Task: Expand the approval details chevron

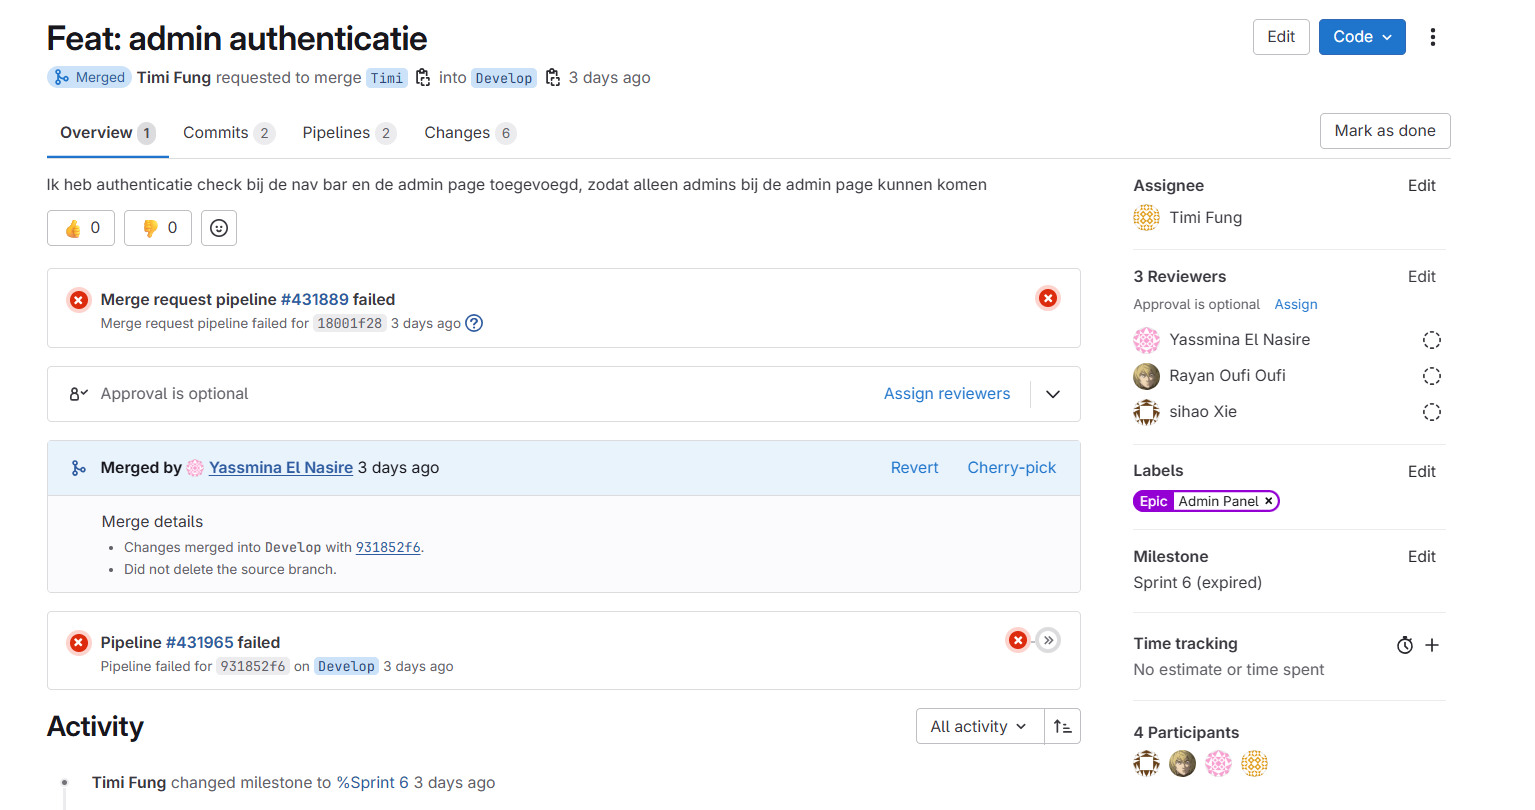Action: [x=1053, y=394]
